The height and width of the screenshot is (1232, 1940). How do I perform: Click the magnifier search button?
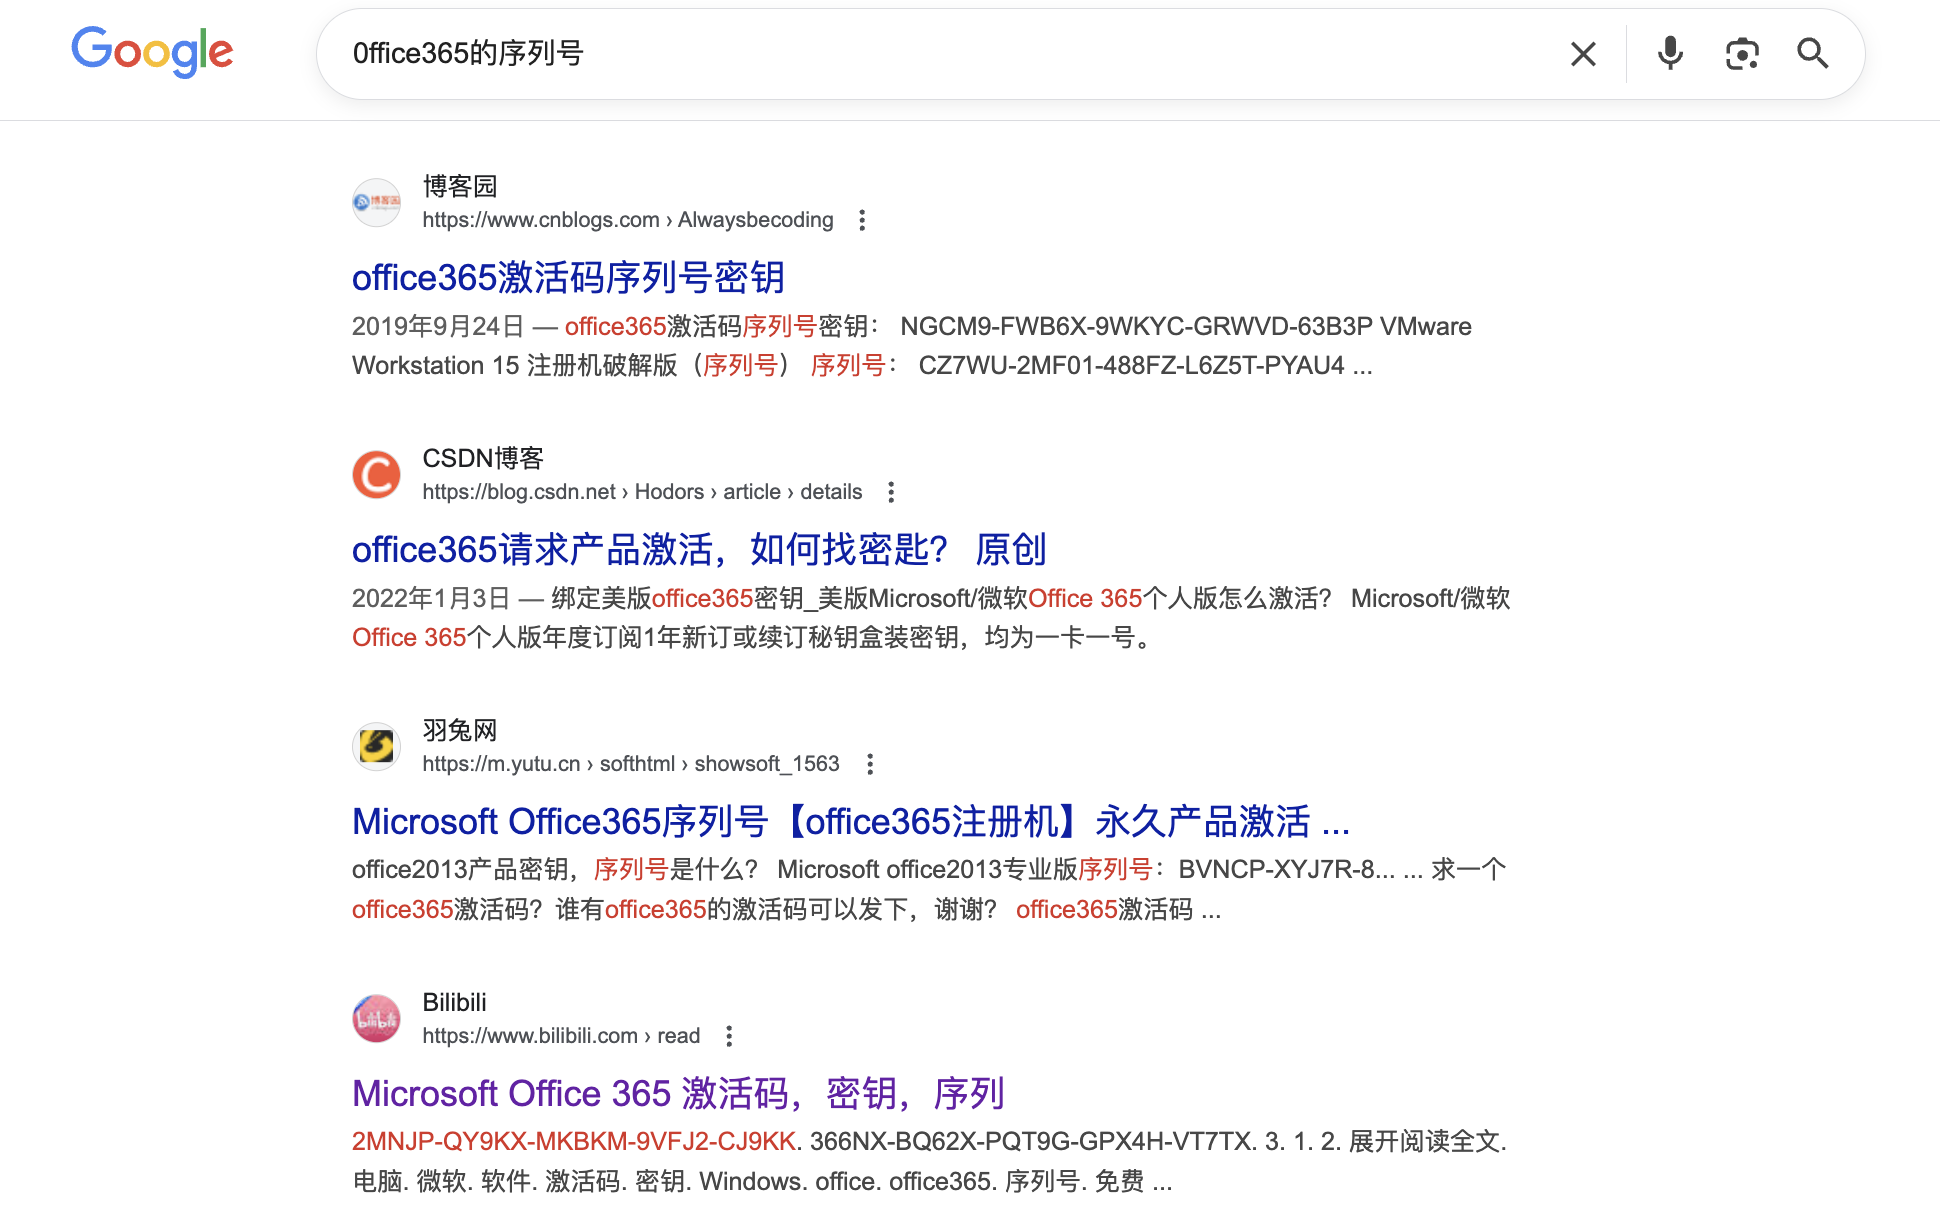tap(1812, 54)
